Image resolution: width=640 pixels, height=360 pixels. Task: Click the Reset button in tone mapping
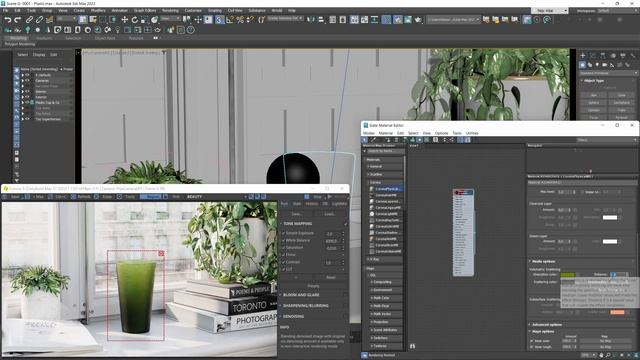(331, 277)
